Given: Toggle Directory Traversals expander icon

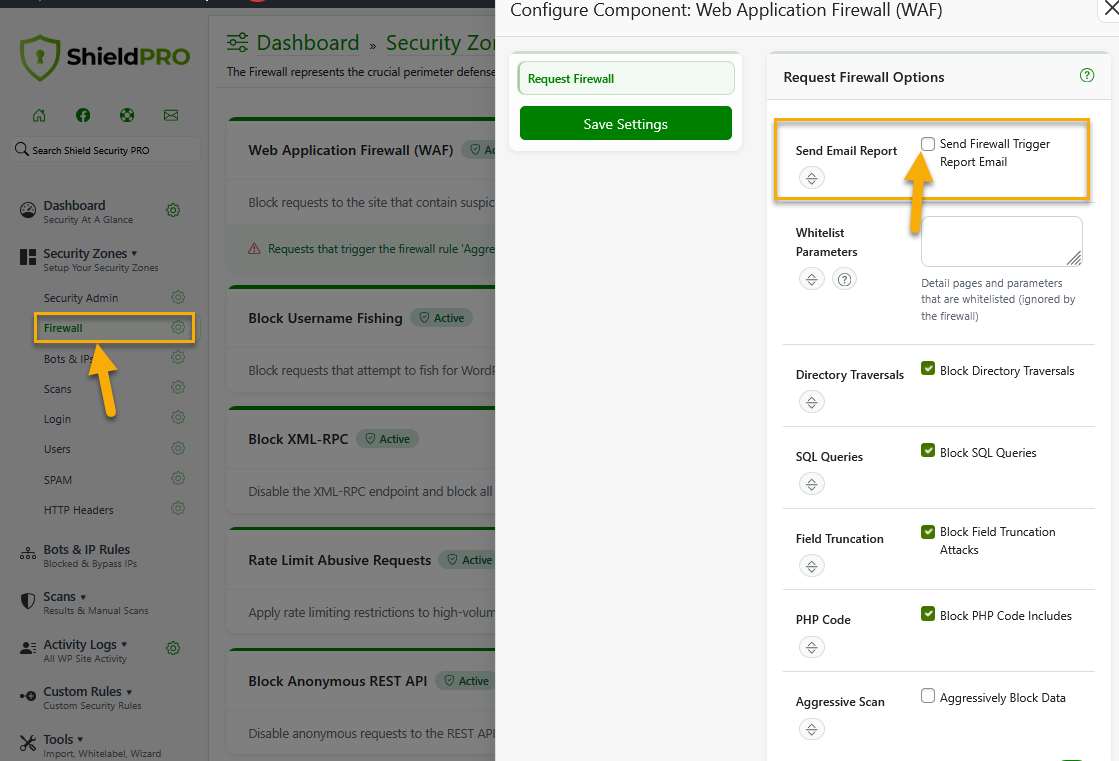Looking at the screenshot, I should 811,402.
